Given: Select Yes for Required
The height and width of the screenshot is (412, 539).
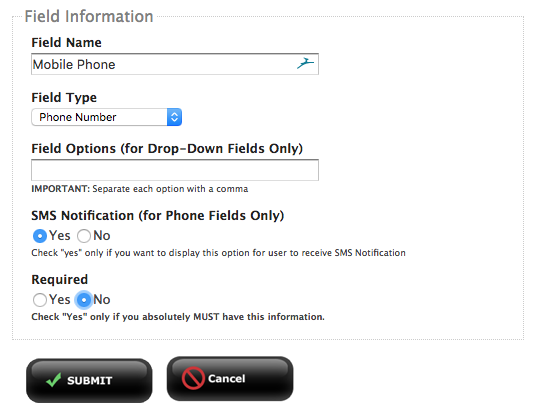Looking at the screenshot, I should pos(40,300).
